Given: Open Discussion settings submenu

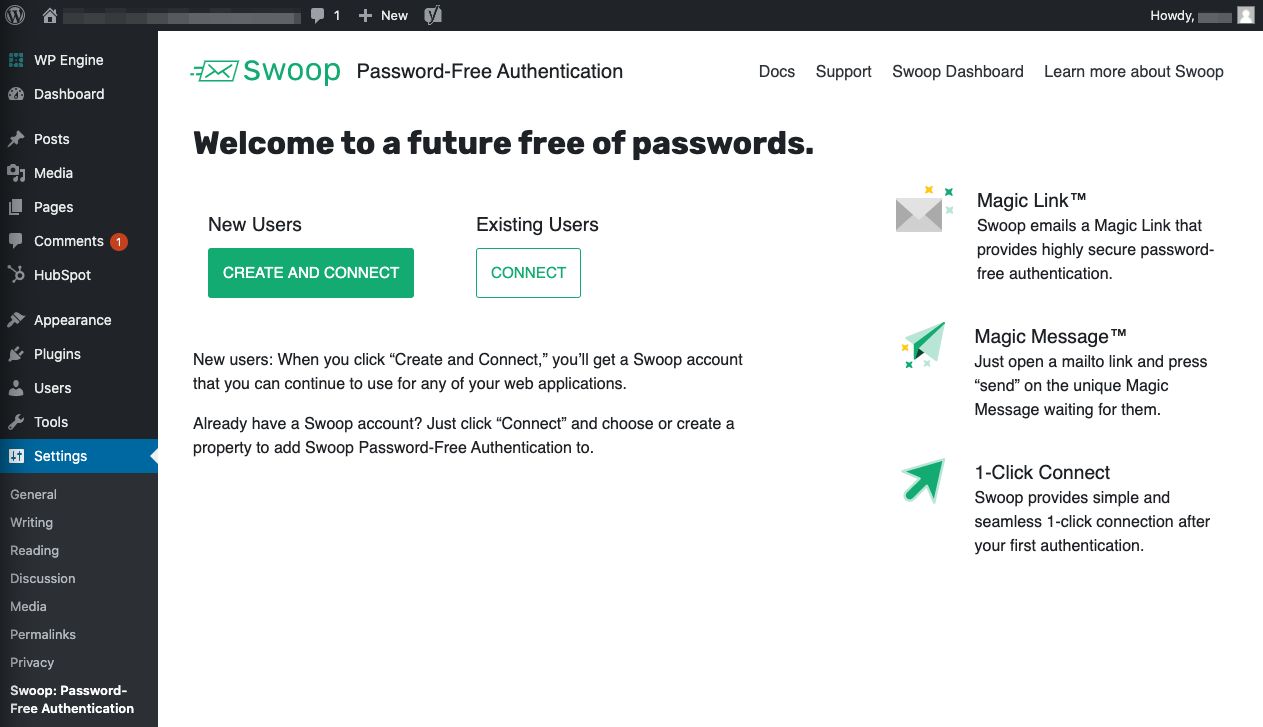Looking at the screenshot, I should pyautogui.click(x=43, y=578).
